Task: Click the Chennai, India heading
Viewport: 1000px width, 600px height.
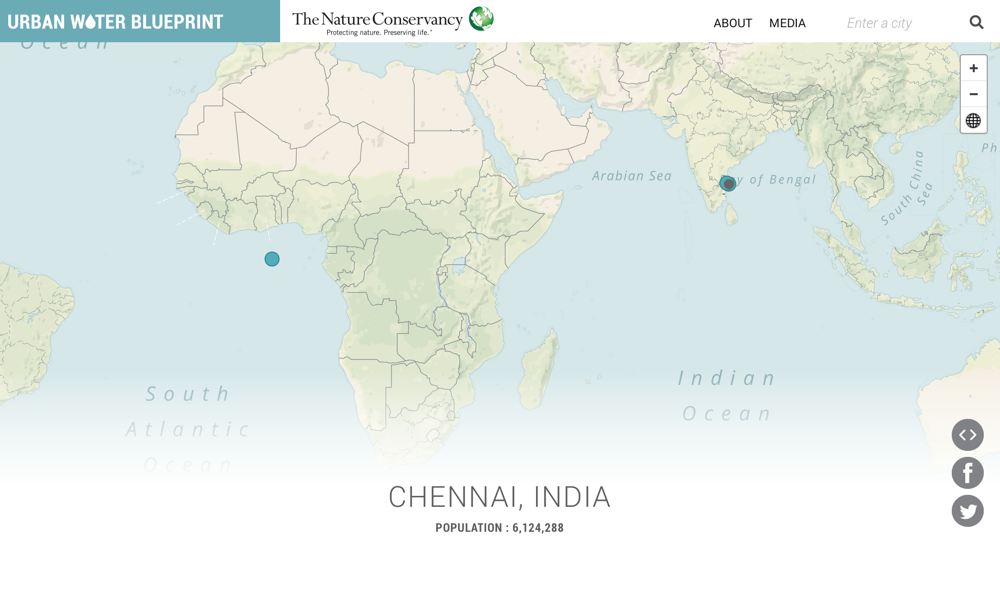Action: 499,497
